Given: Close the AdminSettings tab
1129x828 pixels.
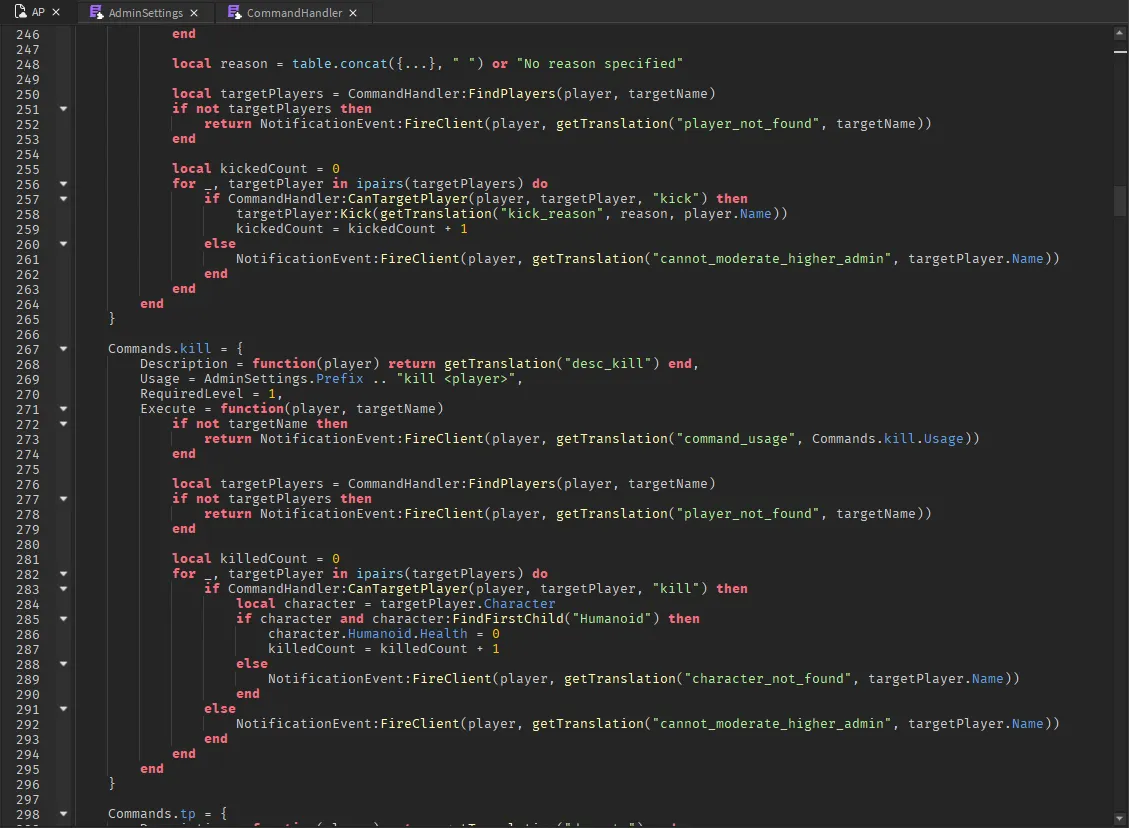Looking at the screenshot, I should (194, 13).
